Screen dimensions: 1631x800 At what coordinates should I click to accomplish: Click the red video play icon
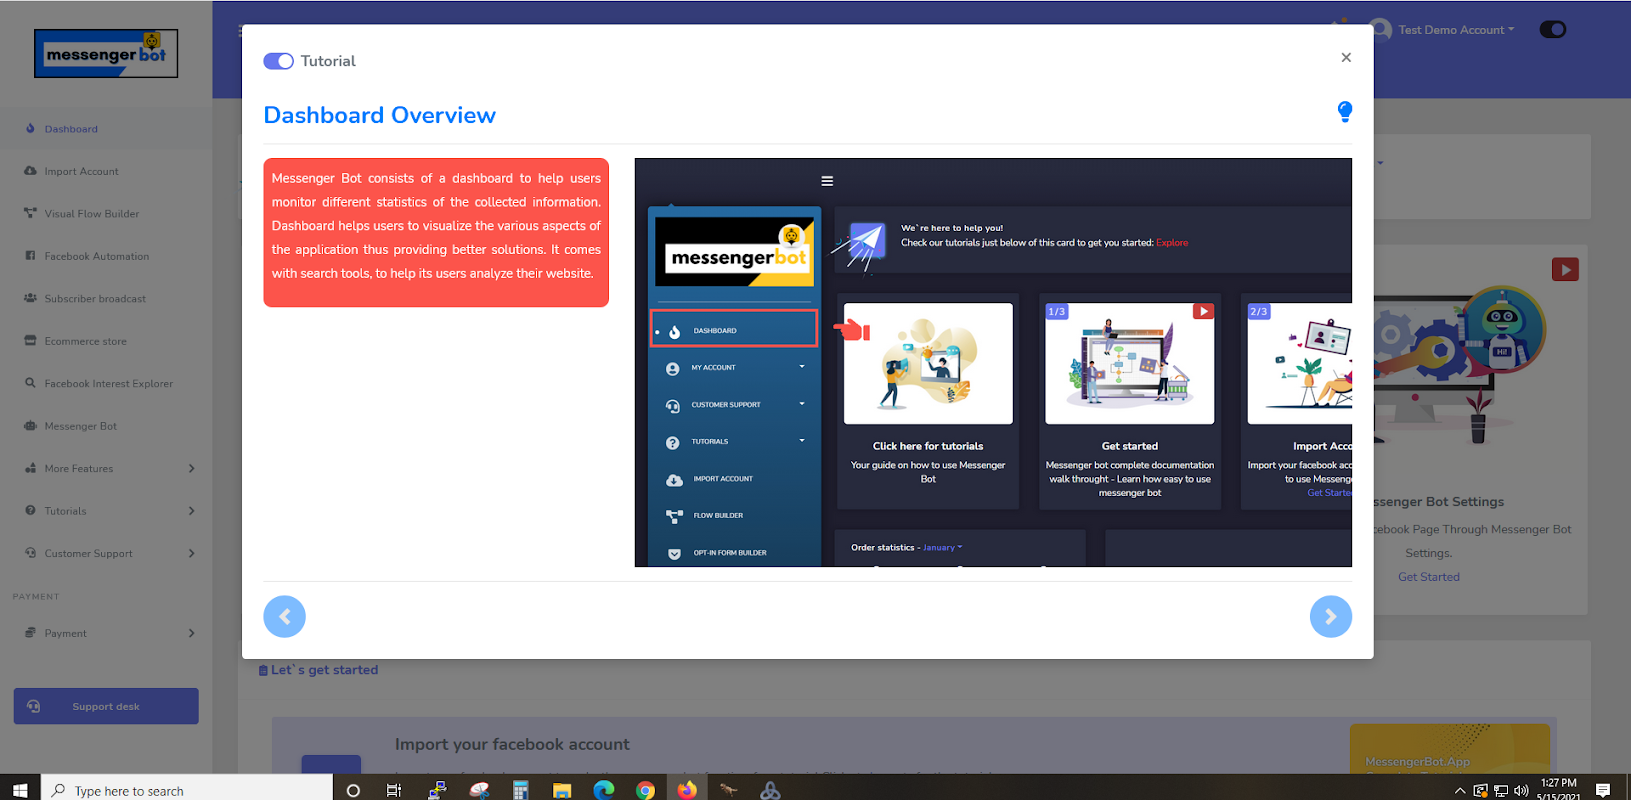[1565, 269]
